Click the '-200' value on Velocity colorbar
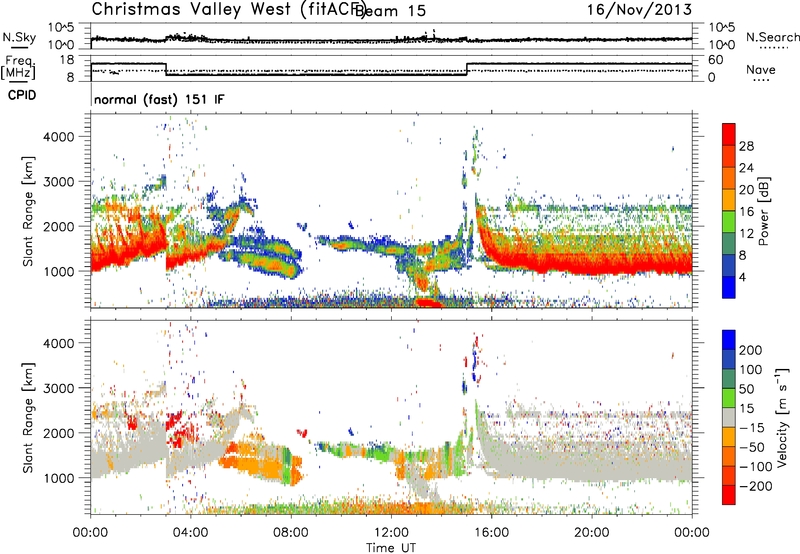This screenshot has width=800, height=554. click(x=754, y=486)
